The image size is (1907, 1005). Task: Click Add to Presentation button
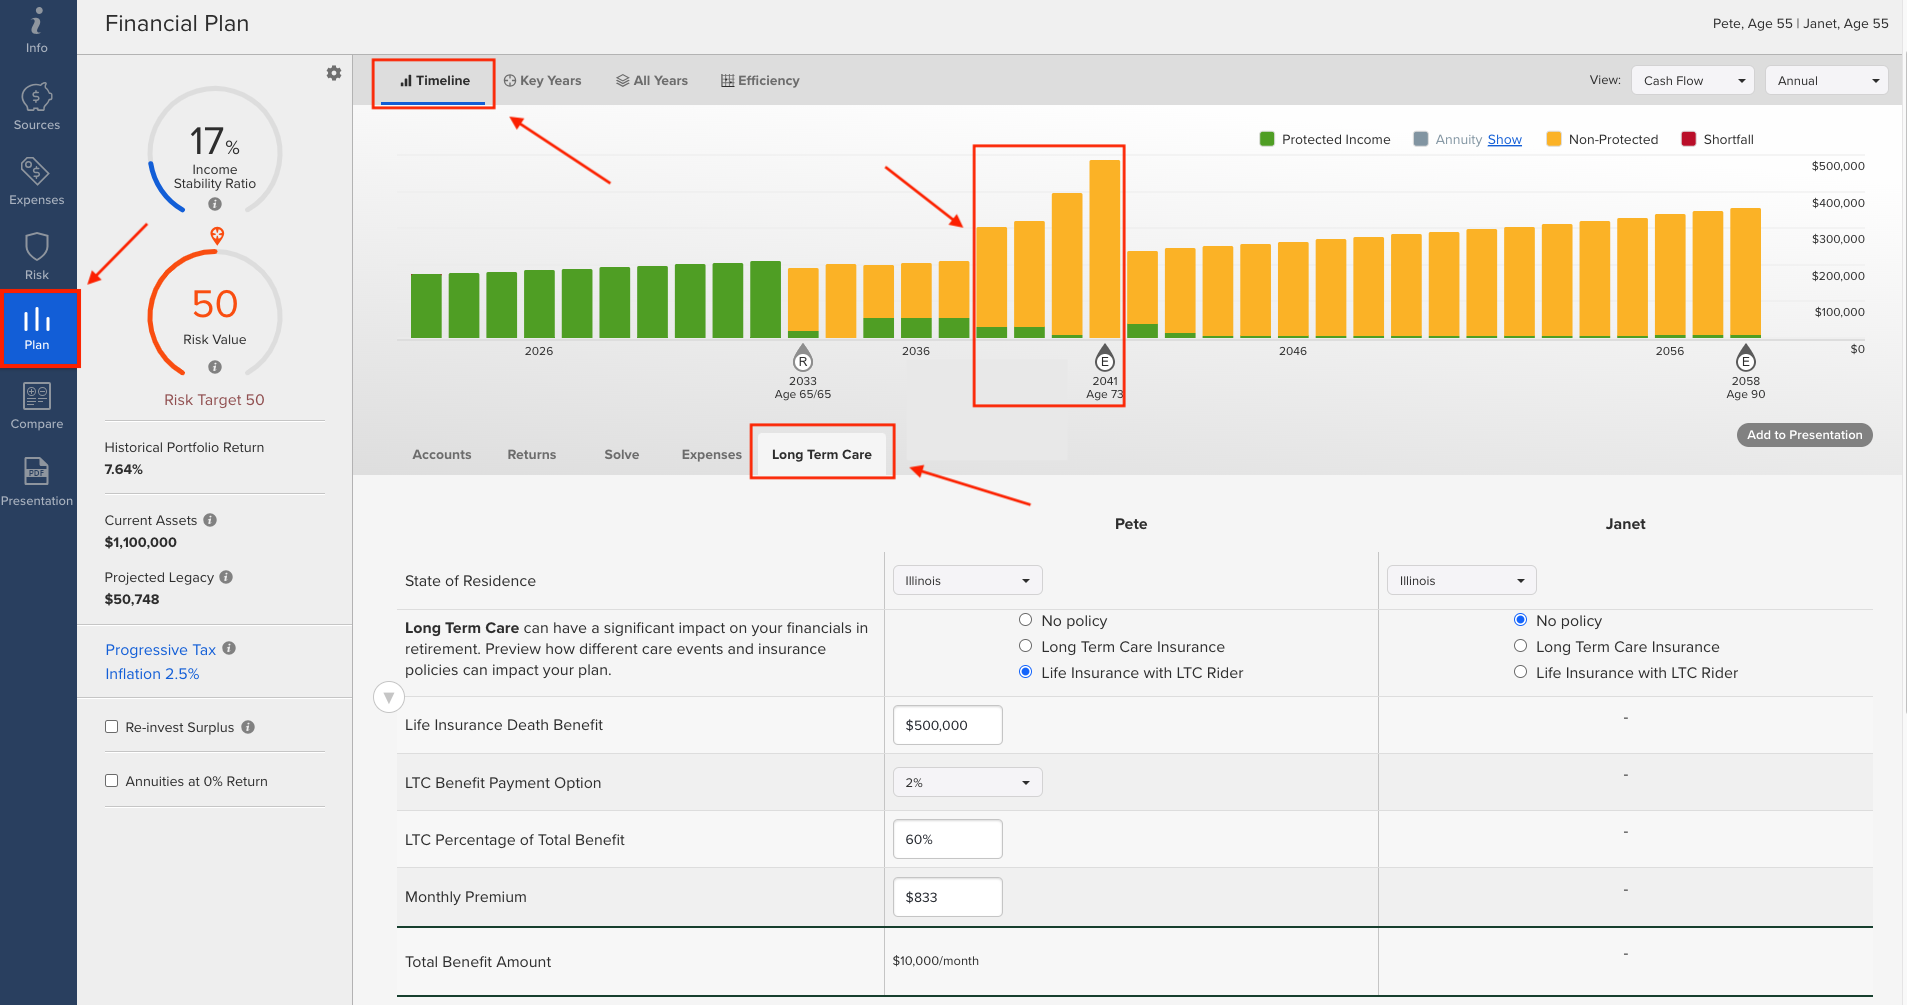[1804, 435]
